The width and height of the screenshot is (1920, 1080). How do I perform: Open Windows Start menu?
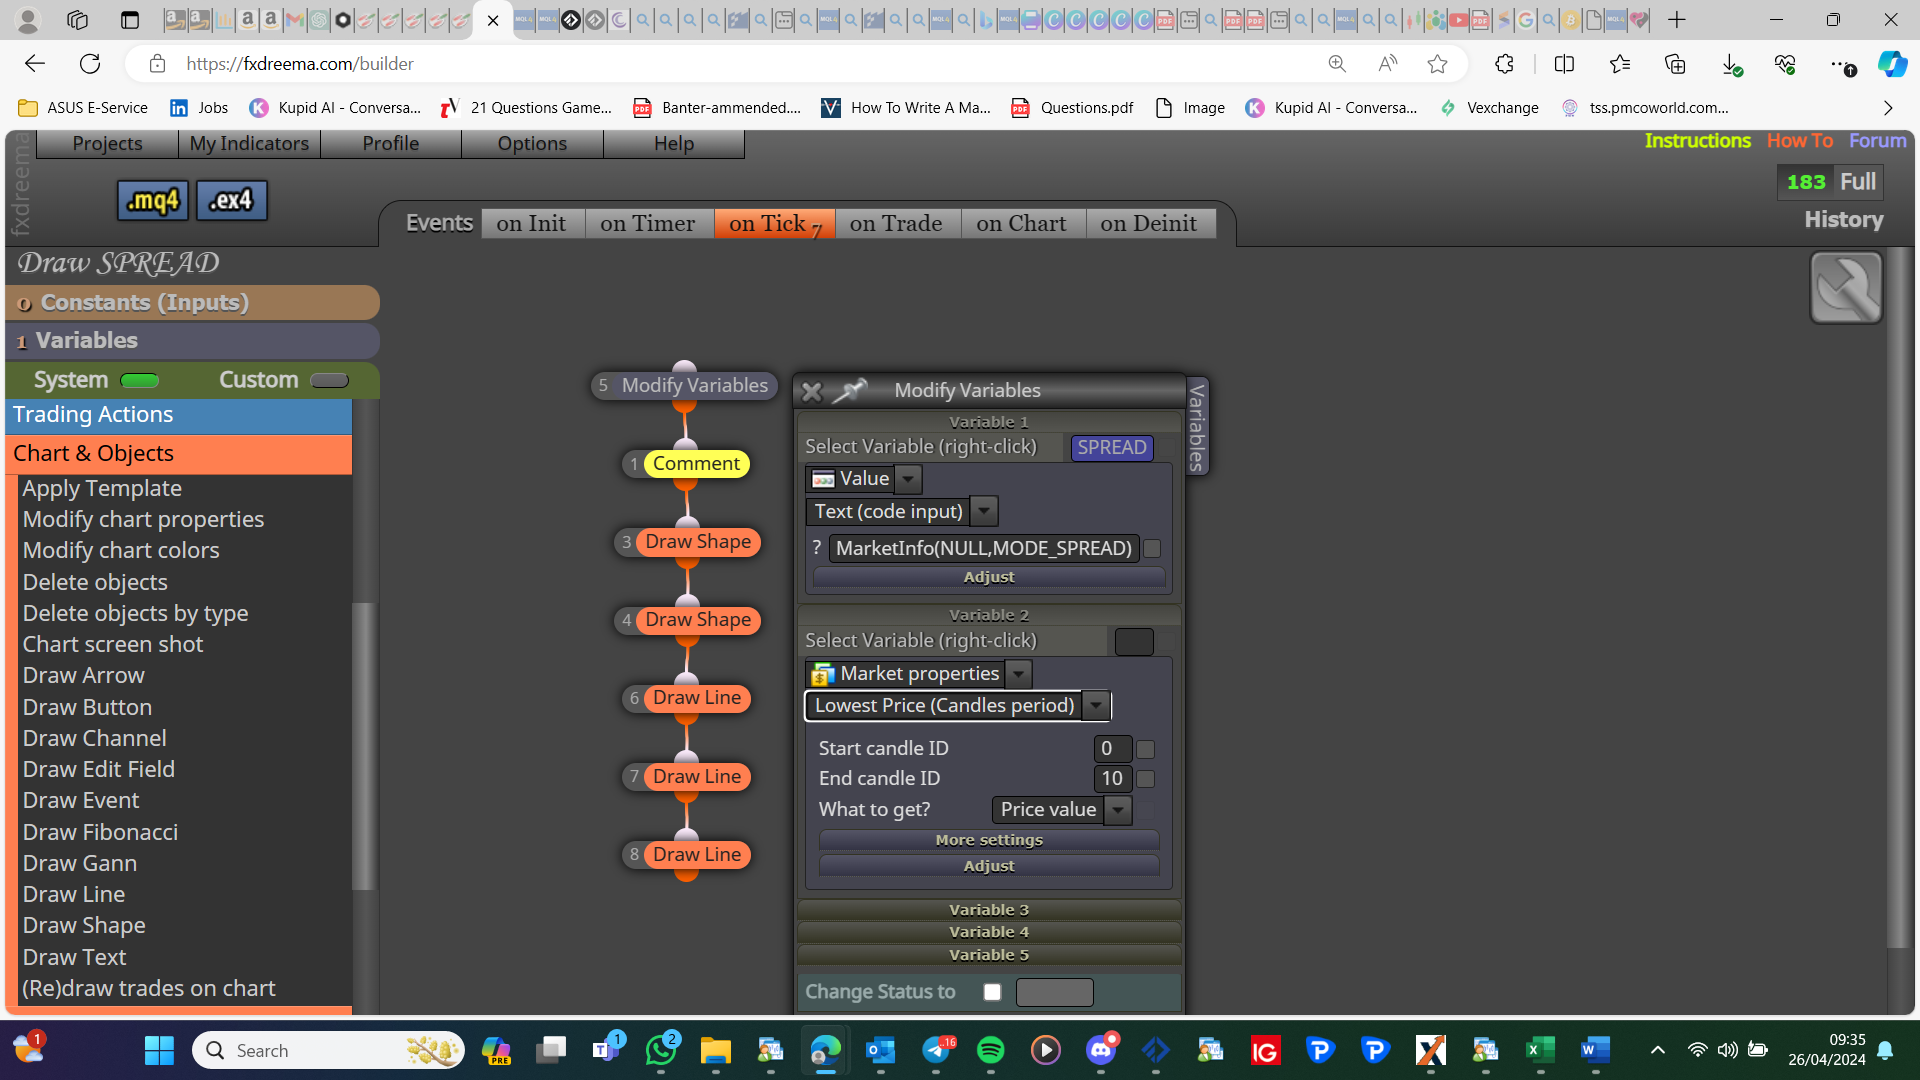[x=159, y=1050]
